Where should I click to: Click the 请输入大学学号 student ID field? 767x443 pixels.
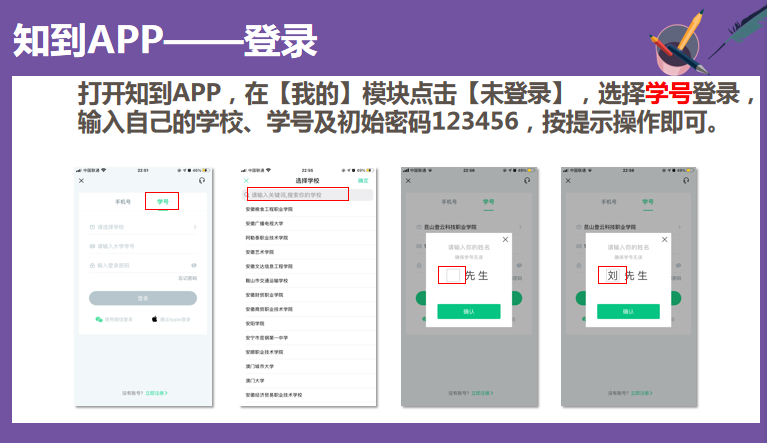tap(143, 246)
